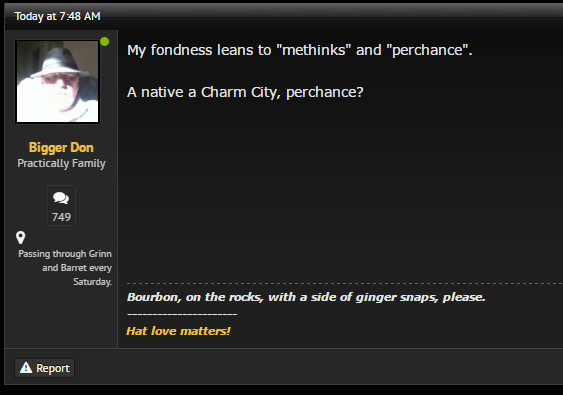Click the quoted word "methinks" in post
563x395 pixels.
pyautogui.click(x=313, y=50)
